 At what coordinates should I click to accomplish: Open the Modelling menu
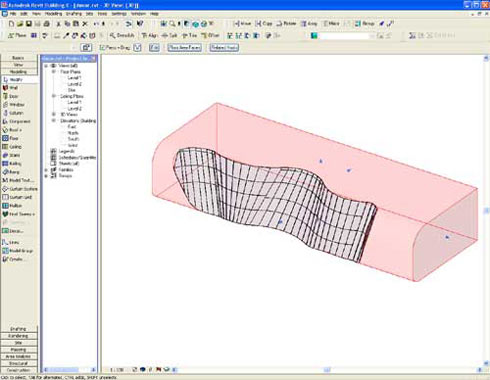(x=53, y=14)
